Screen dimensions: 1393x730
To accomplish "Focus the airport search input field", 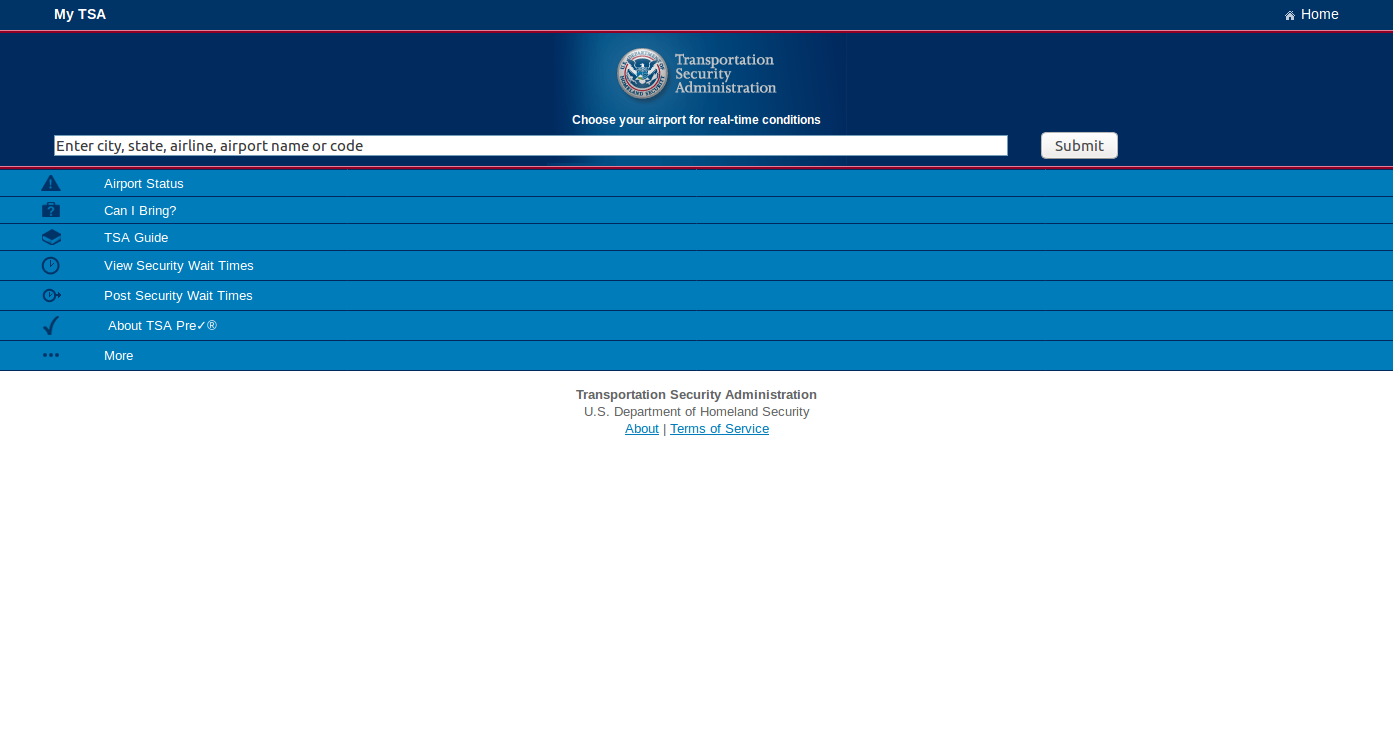I will coord(531,146).
